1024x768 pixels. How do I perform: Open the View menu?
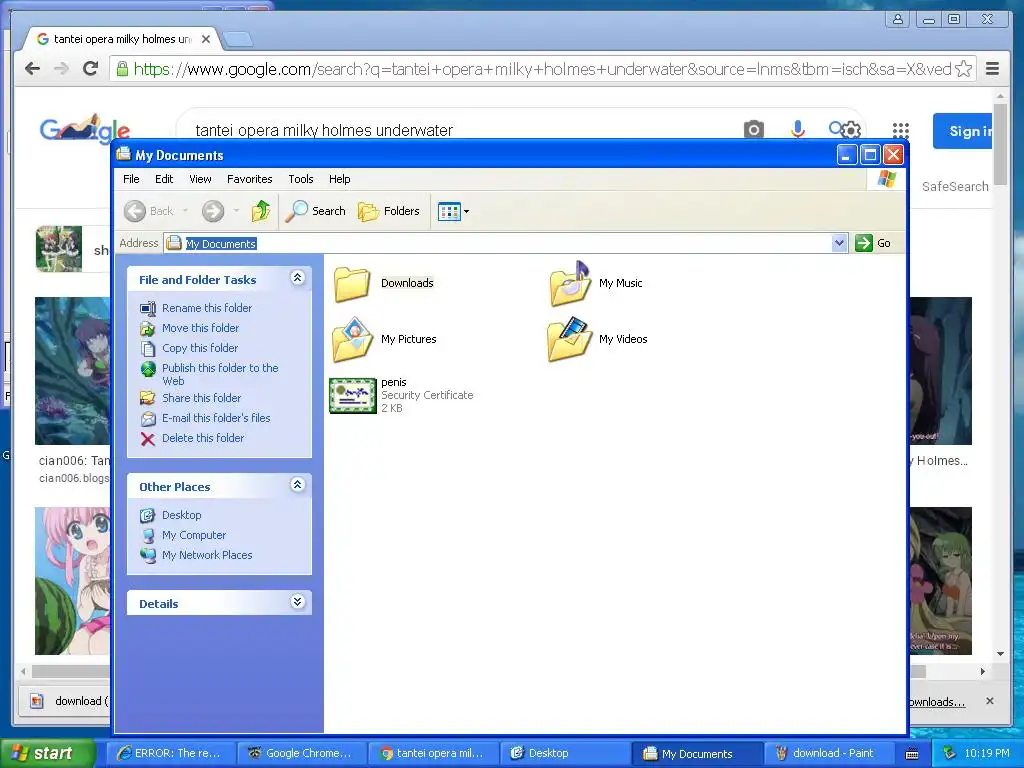tap(200, 179)
